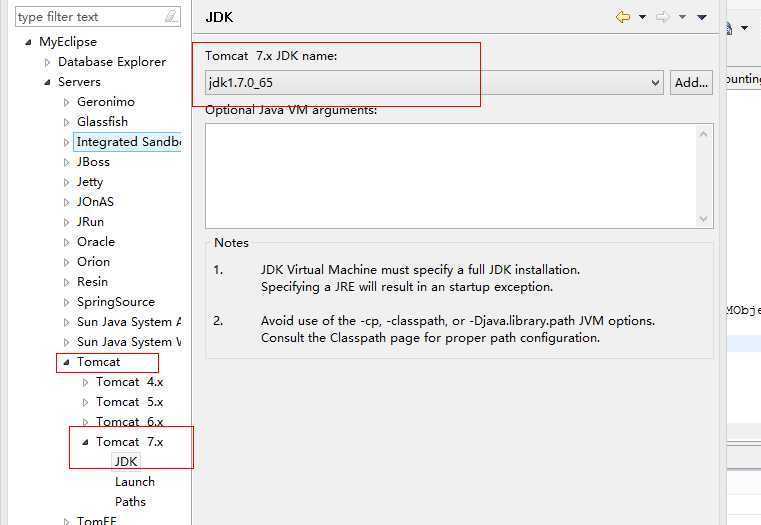
Task: Select JRun tree item
Action: pyautogui.click(x=90, y=221)
